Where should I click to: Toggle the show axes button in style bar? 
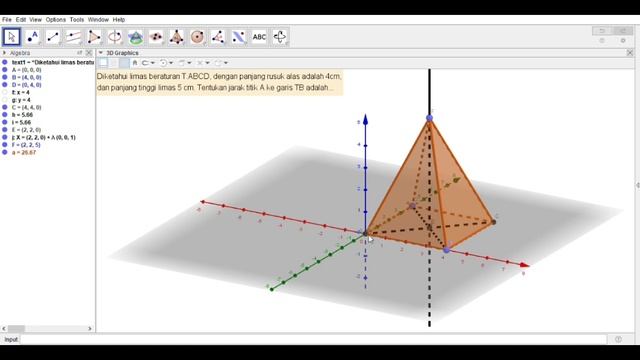[x=103, y=63]
